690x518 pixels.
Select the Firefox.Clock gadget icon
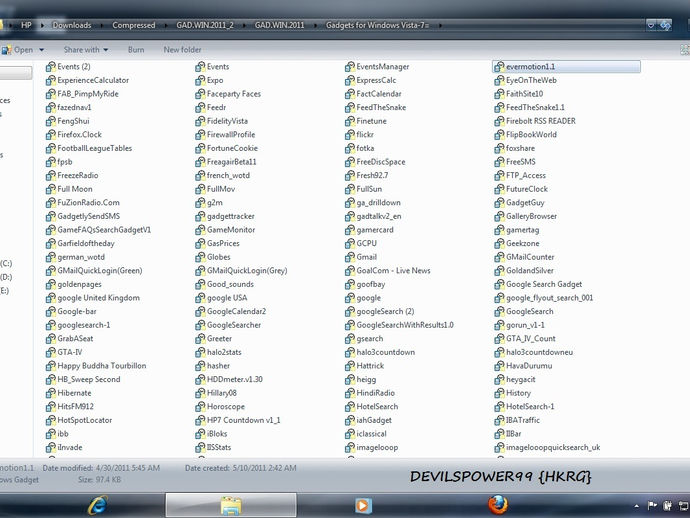click(51, 135)
